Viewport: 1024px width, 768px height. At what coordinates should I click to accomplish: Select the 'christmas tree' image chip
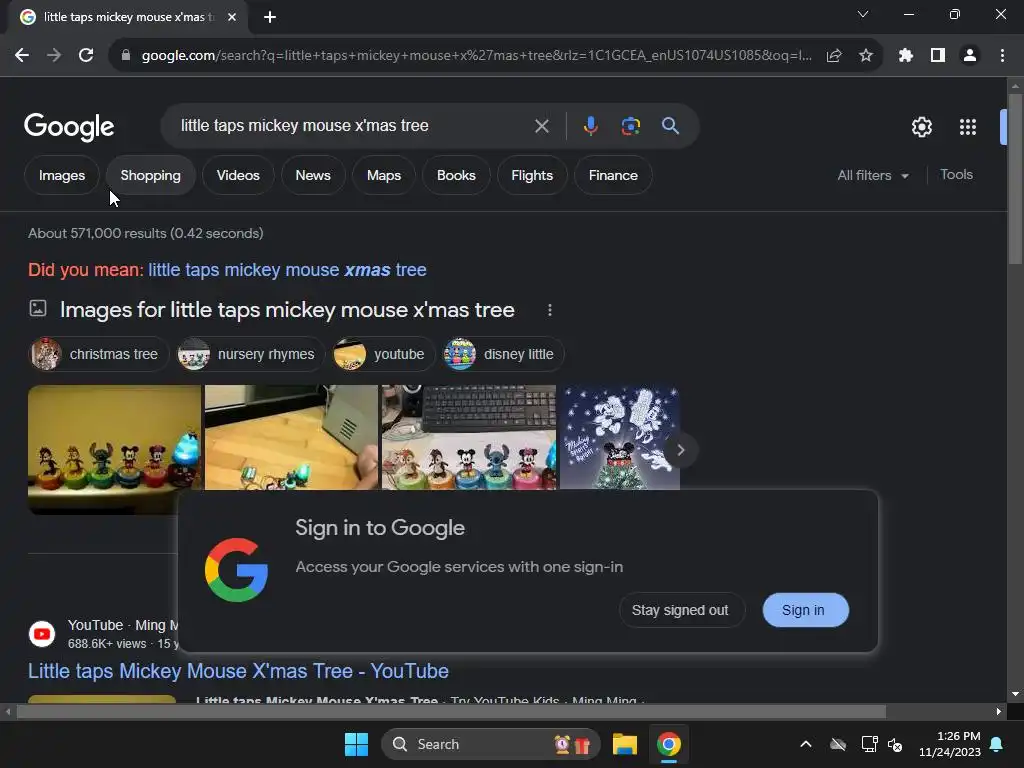click(99, 354)
